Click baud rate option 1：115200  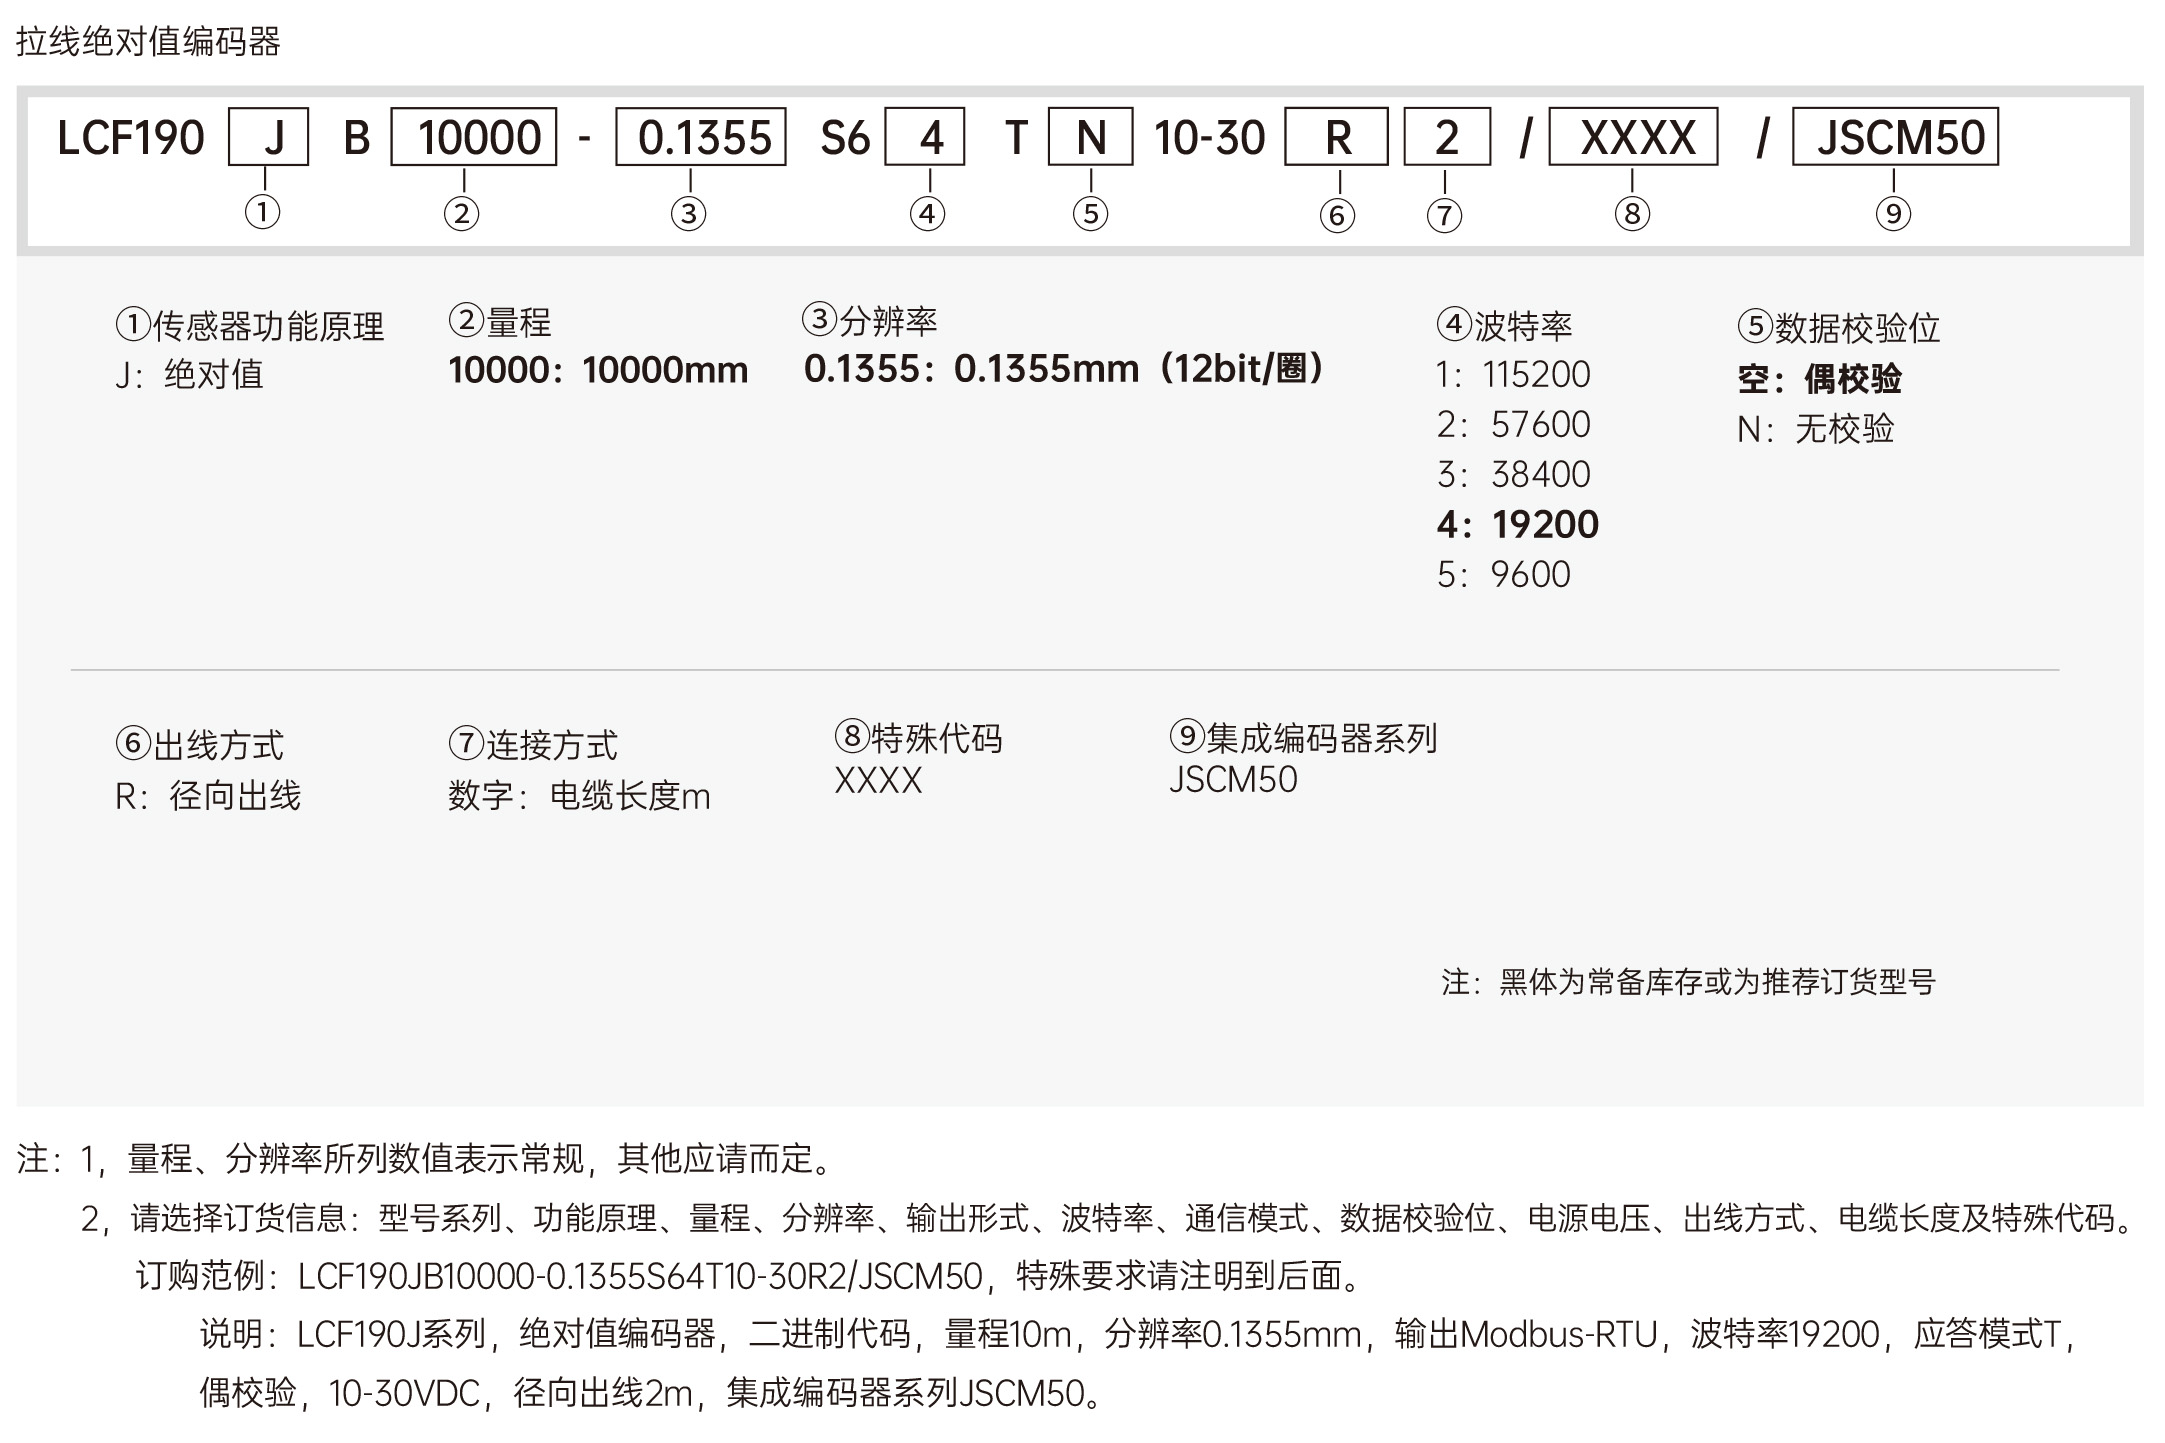tap(1513, 375)
